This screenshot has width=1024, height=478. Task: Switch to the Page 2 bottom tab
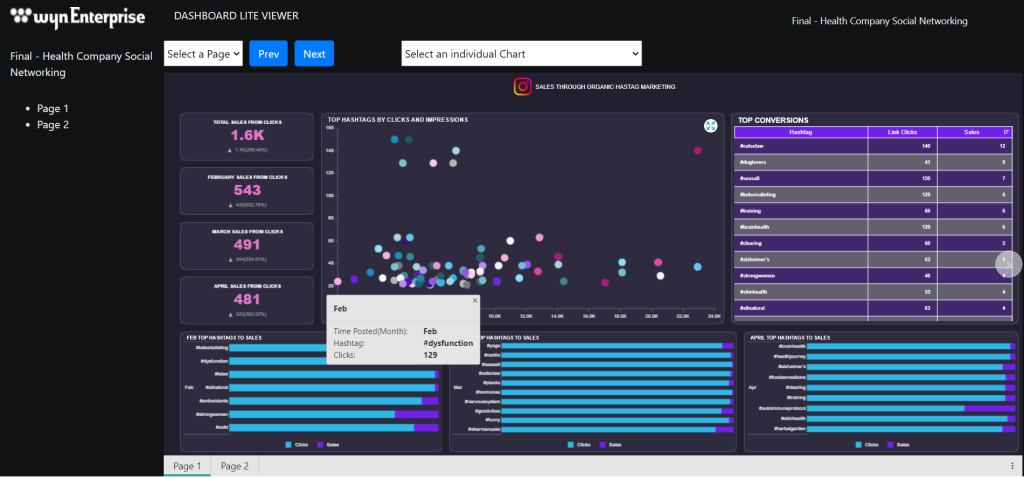(235, 466)
